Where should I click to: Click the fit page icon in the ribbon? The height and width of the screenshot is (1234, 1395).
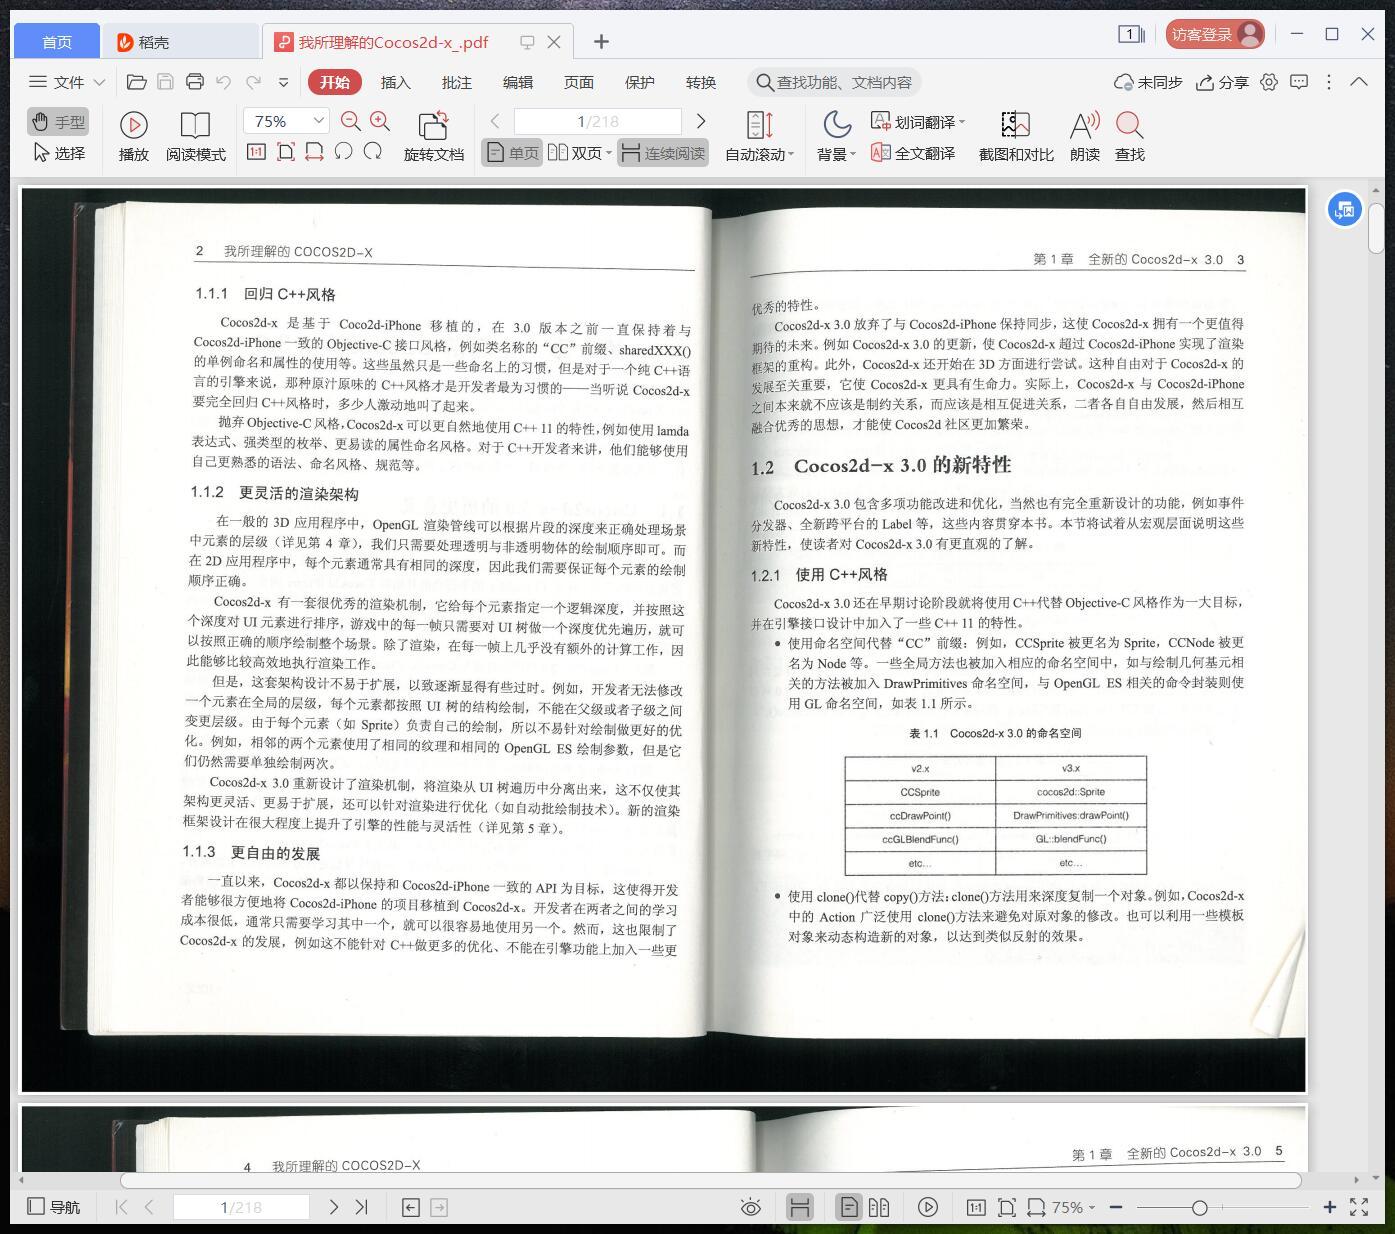coord(285,152)
